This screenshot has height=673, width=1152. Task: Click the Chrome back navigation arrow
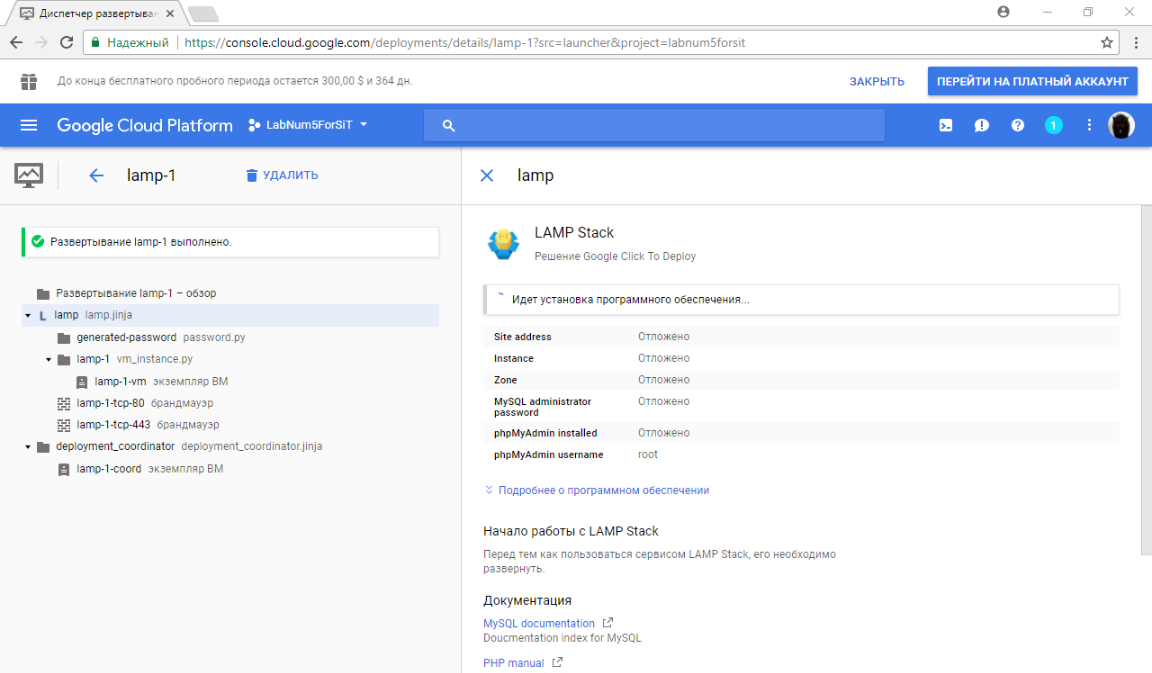(16, 43)
